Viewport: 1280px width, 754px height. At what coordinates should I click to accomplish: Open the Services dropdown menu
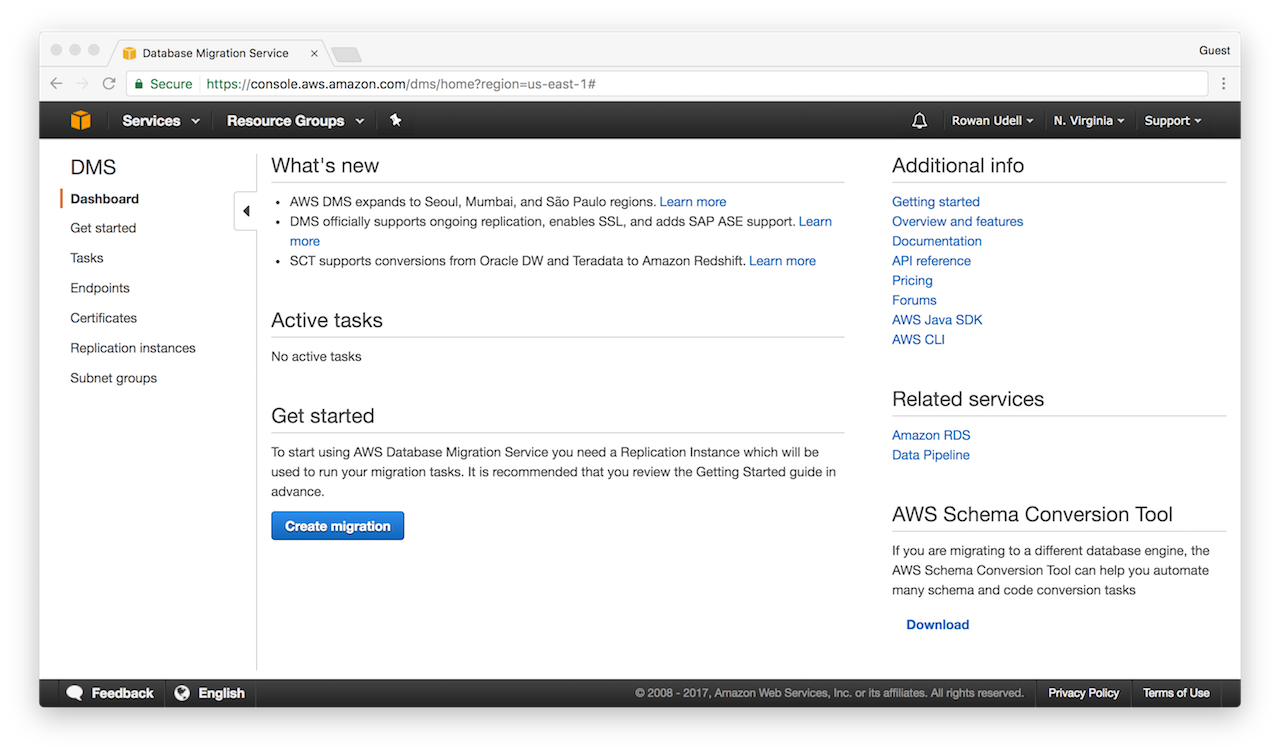point(161,120)
